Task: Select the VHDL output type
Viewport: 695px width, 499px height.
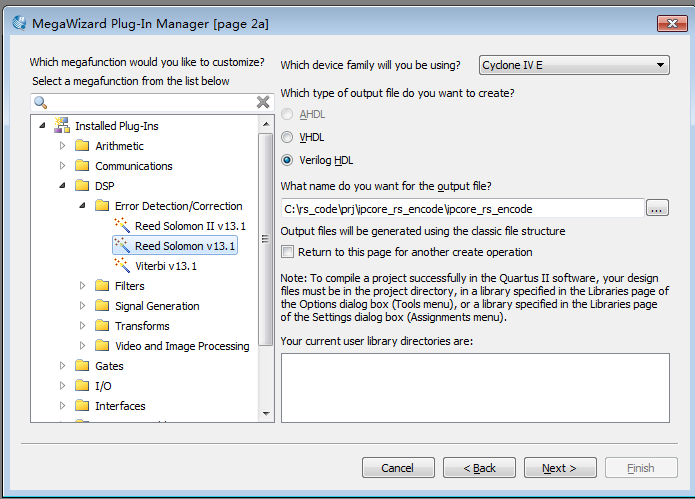Action: pos(287,137)
